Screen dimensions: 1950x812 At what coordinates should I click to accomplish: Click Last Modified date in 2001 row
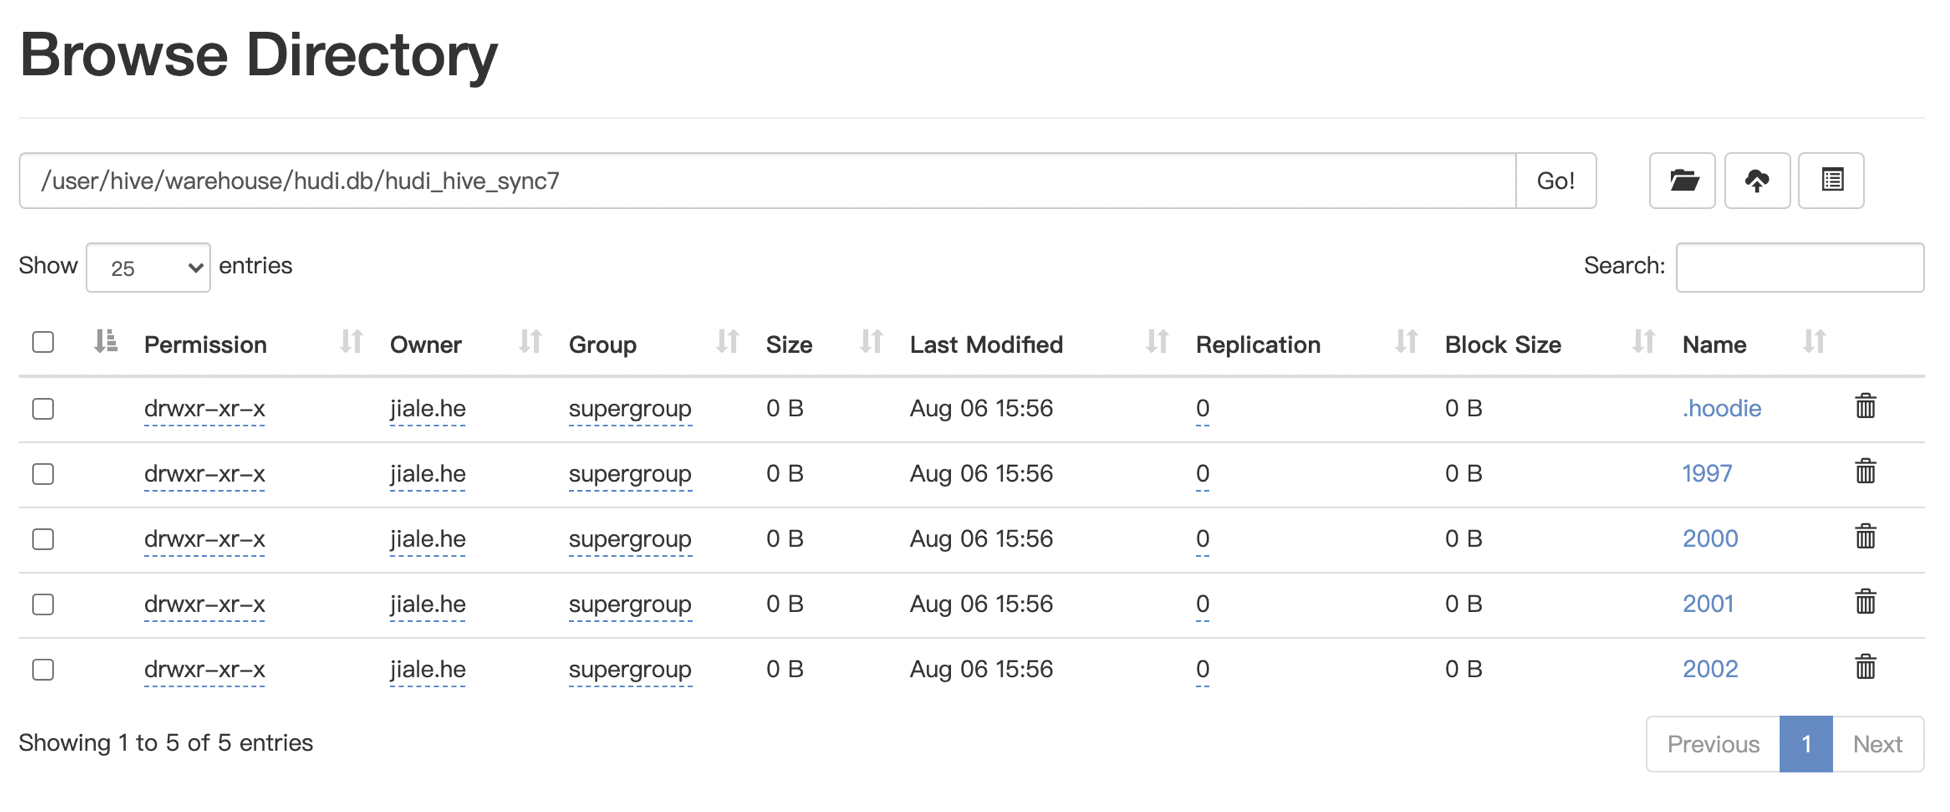point(981,603)
